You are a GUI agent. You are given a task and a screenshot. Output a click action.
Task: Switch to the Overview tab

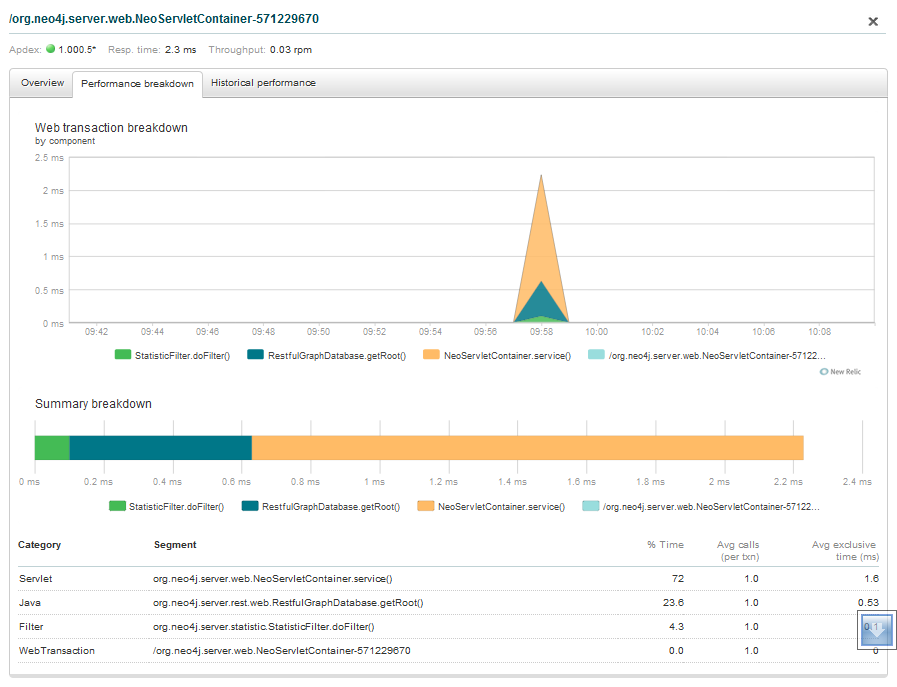coord(42,84)
